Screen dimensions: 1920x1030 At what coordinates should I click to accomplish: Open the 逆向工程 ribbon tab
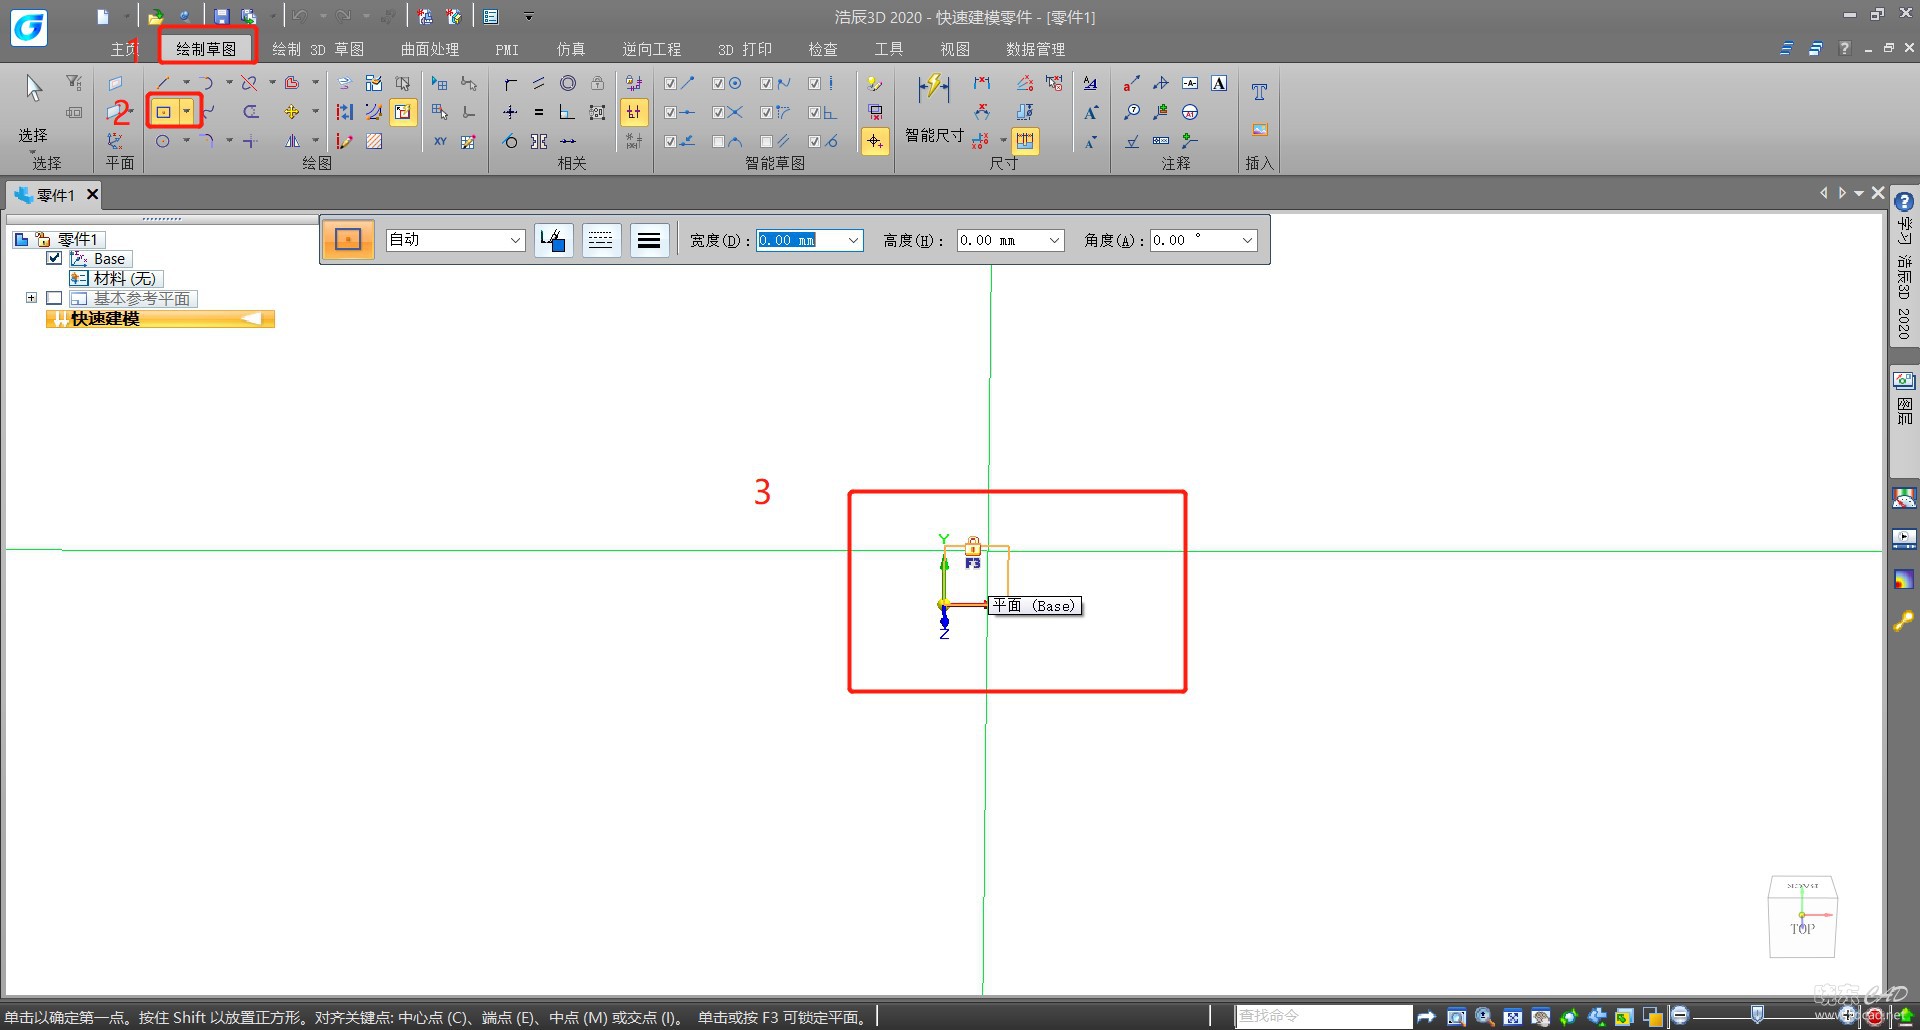click(651, 49)
